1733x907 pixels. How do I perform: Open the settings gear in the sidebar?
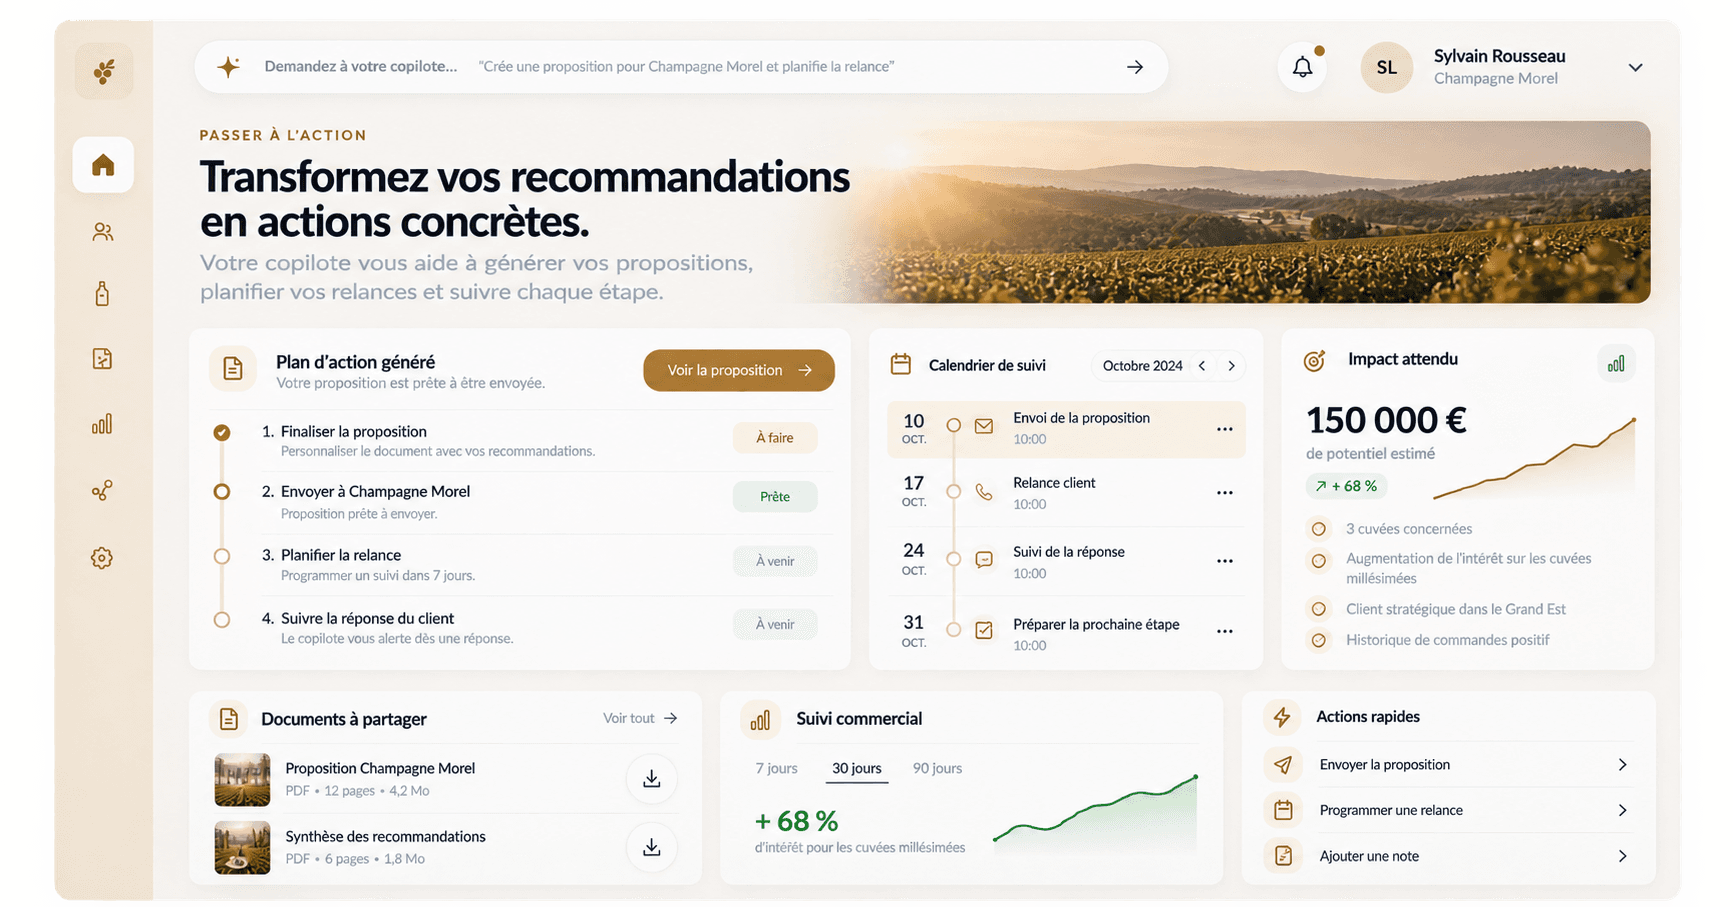pyautogui.click(x=102, y=558)
